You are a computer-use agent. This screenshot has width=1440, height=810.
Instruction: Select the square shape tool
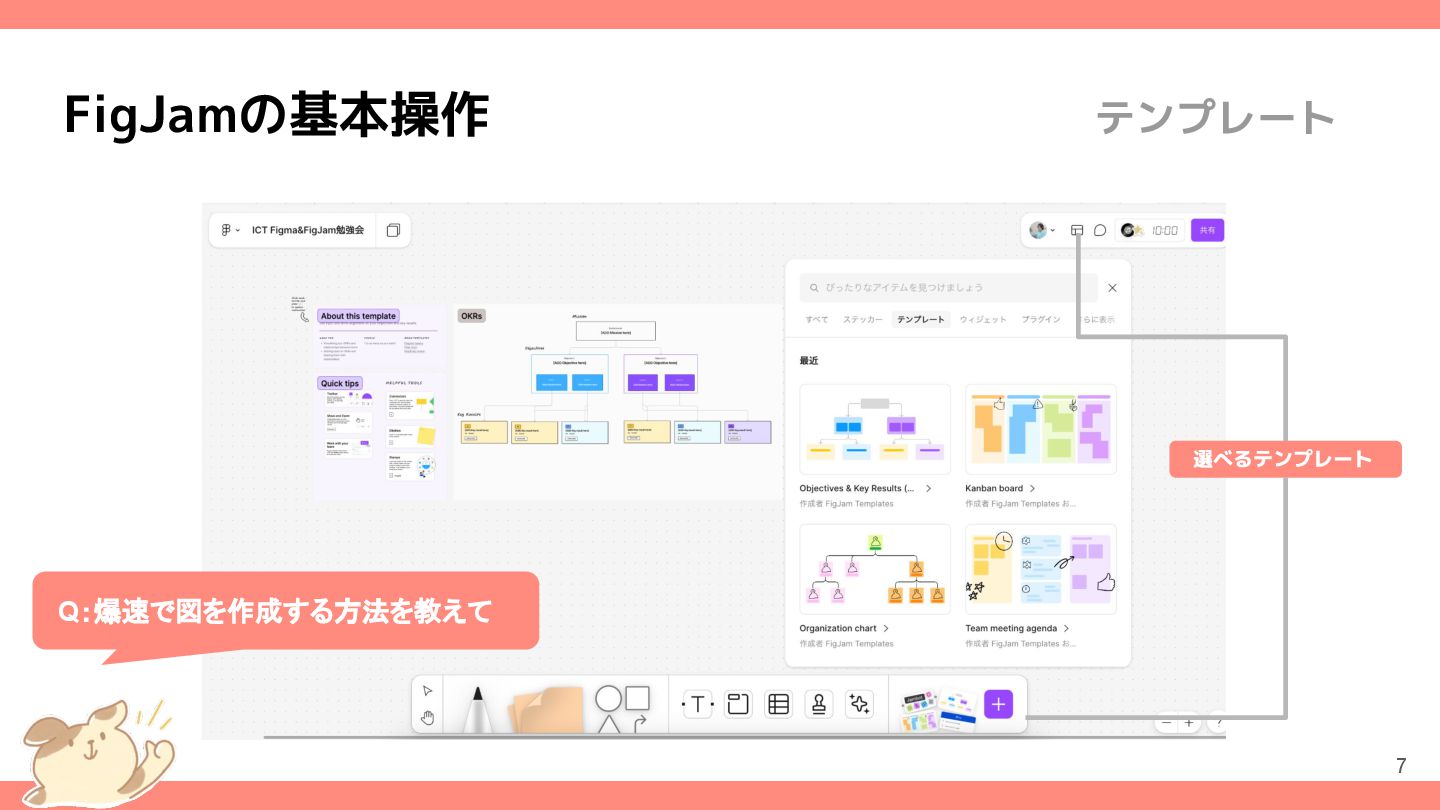(638, 697)
